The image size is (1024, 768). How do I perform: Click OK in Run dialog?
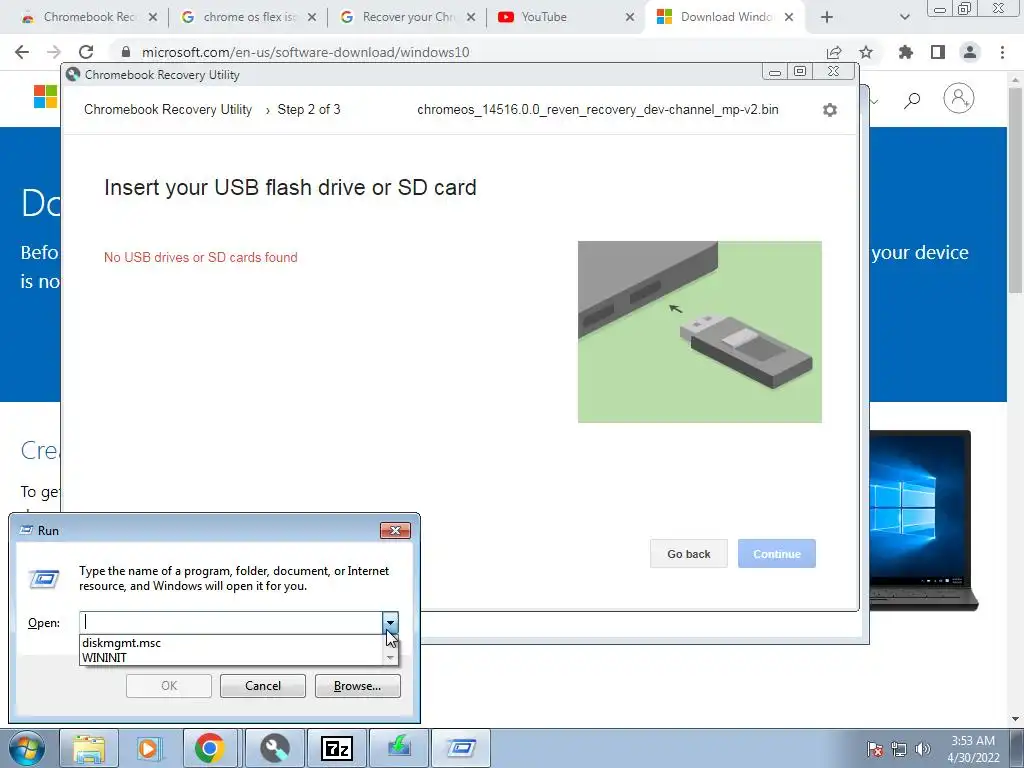tap(168, 686)
